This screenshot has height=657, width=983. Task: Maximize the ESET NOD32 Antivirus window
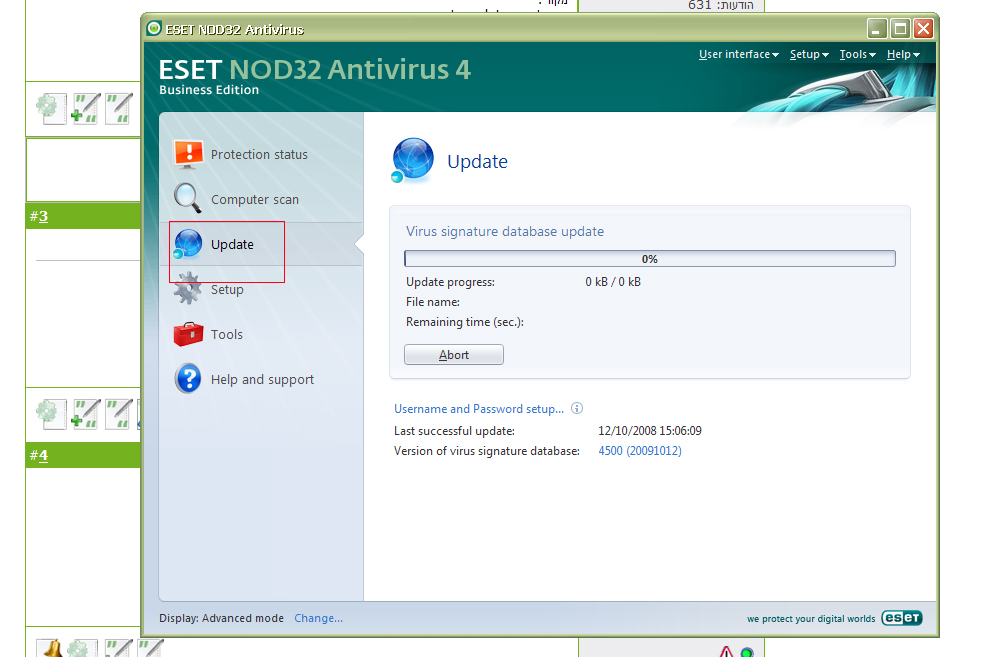[900, 28]
